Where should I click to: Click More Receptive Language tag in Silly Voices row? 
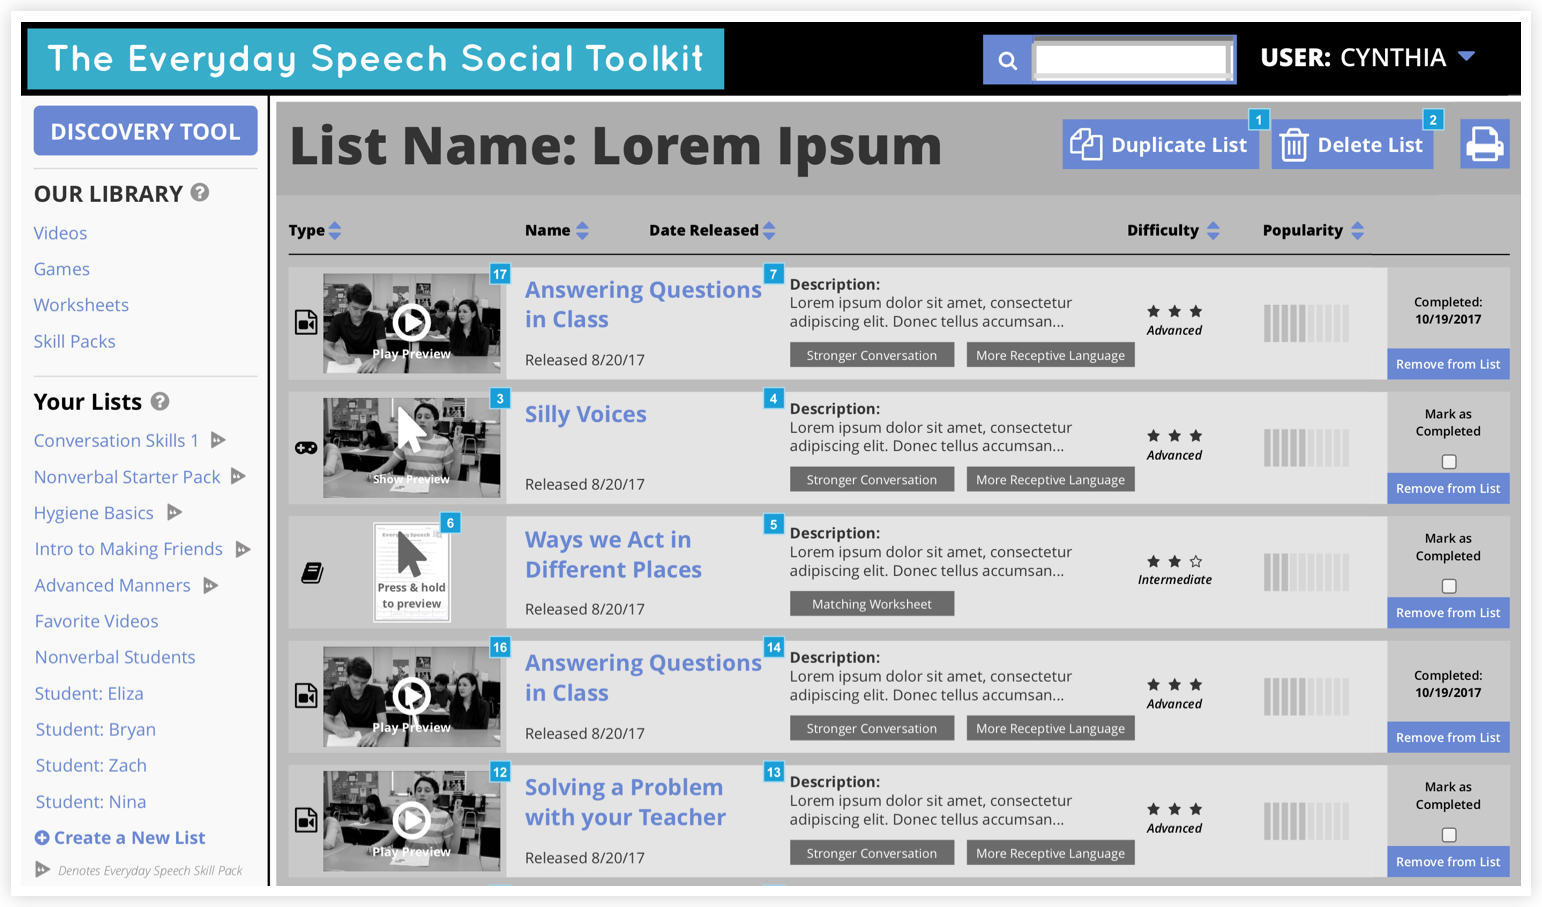click(x=1050, y=479)
